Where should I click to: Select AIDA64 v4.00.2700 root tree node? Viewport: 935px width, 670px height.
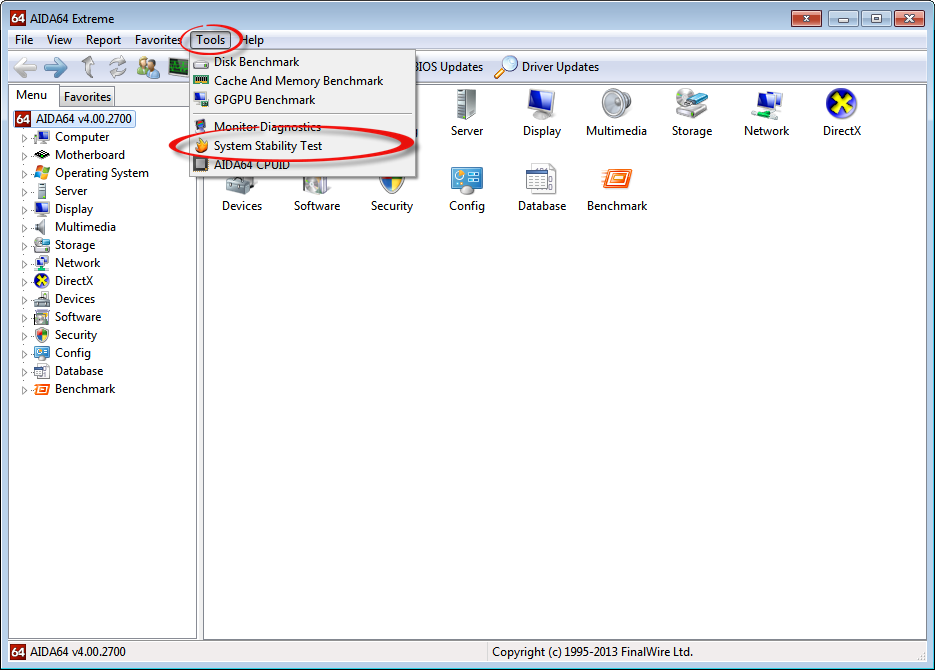point(75,119)
